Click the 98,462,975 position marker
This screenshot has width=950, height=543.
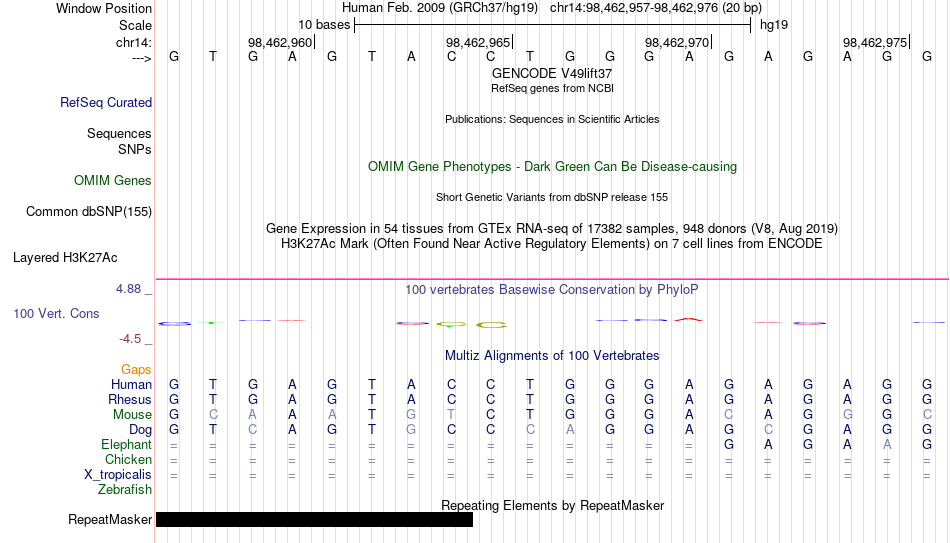coord(875,42)
